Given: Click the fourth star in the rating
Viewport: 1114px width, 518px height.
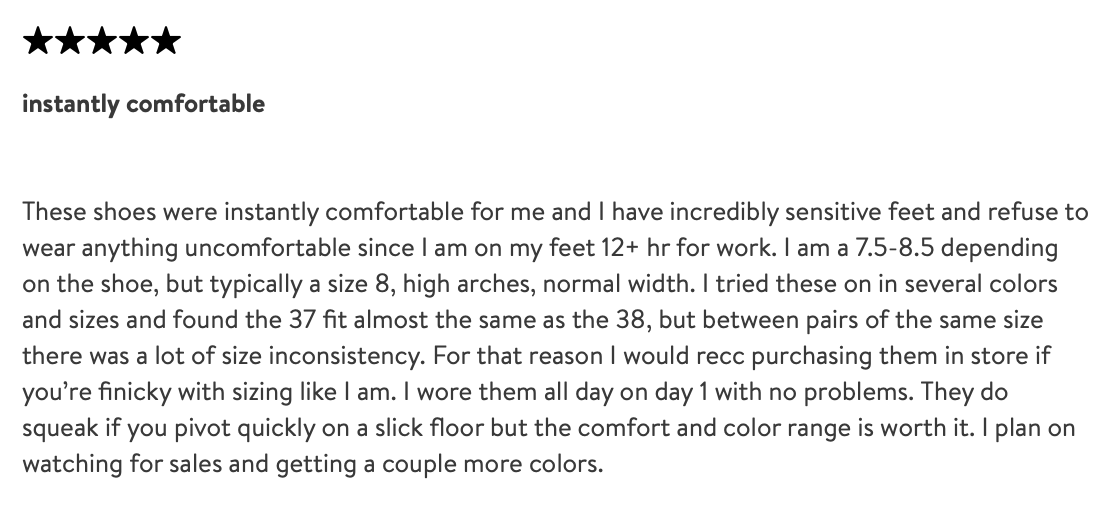Looking at the screenshot, I should tap(132, 41).
